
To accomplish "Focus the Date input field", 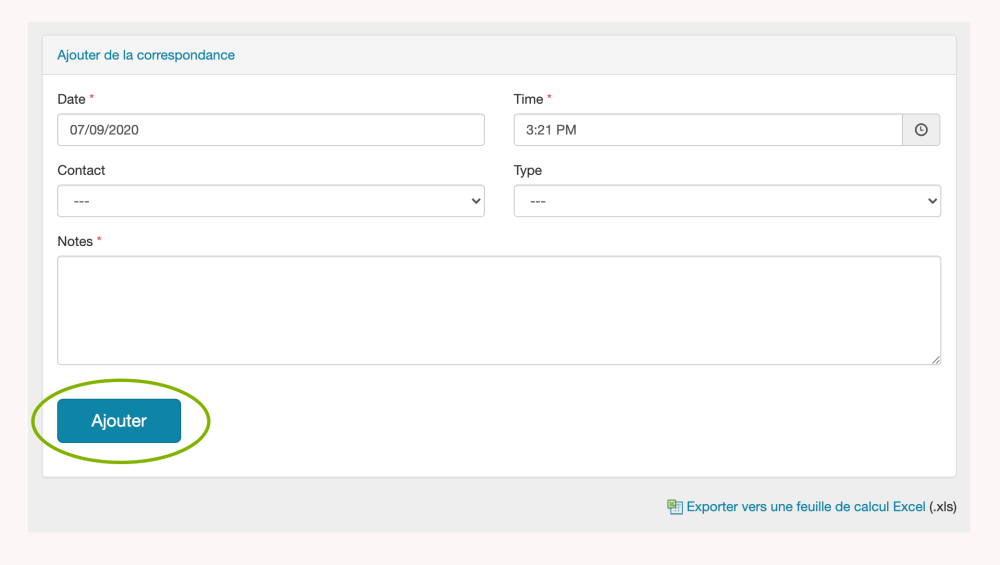I will pyautogui.click(x=270, y=130).
